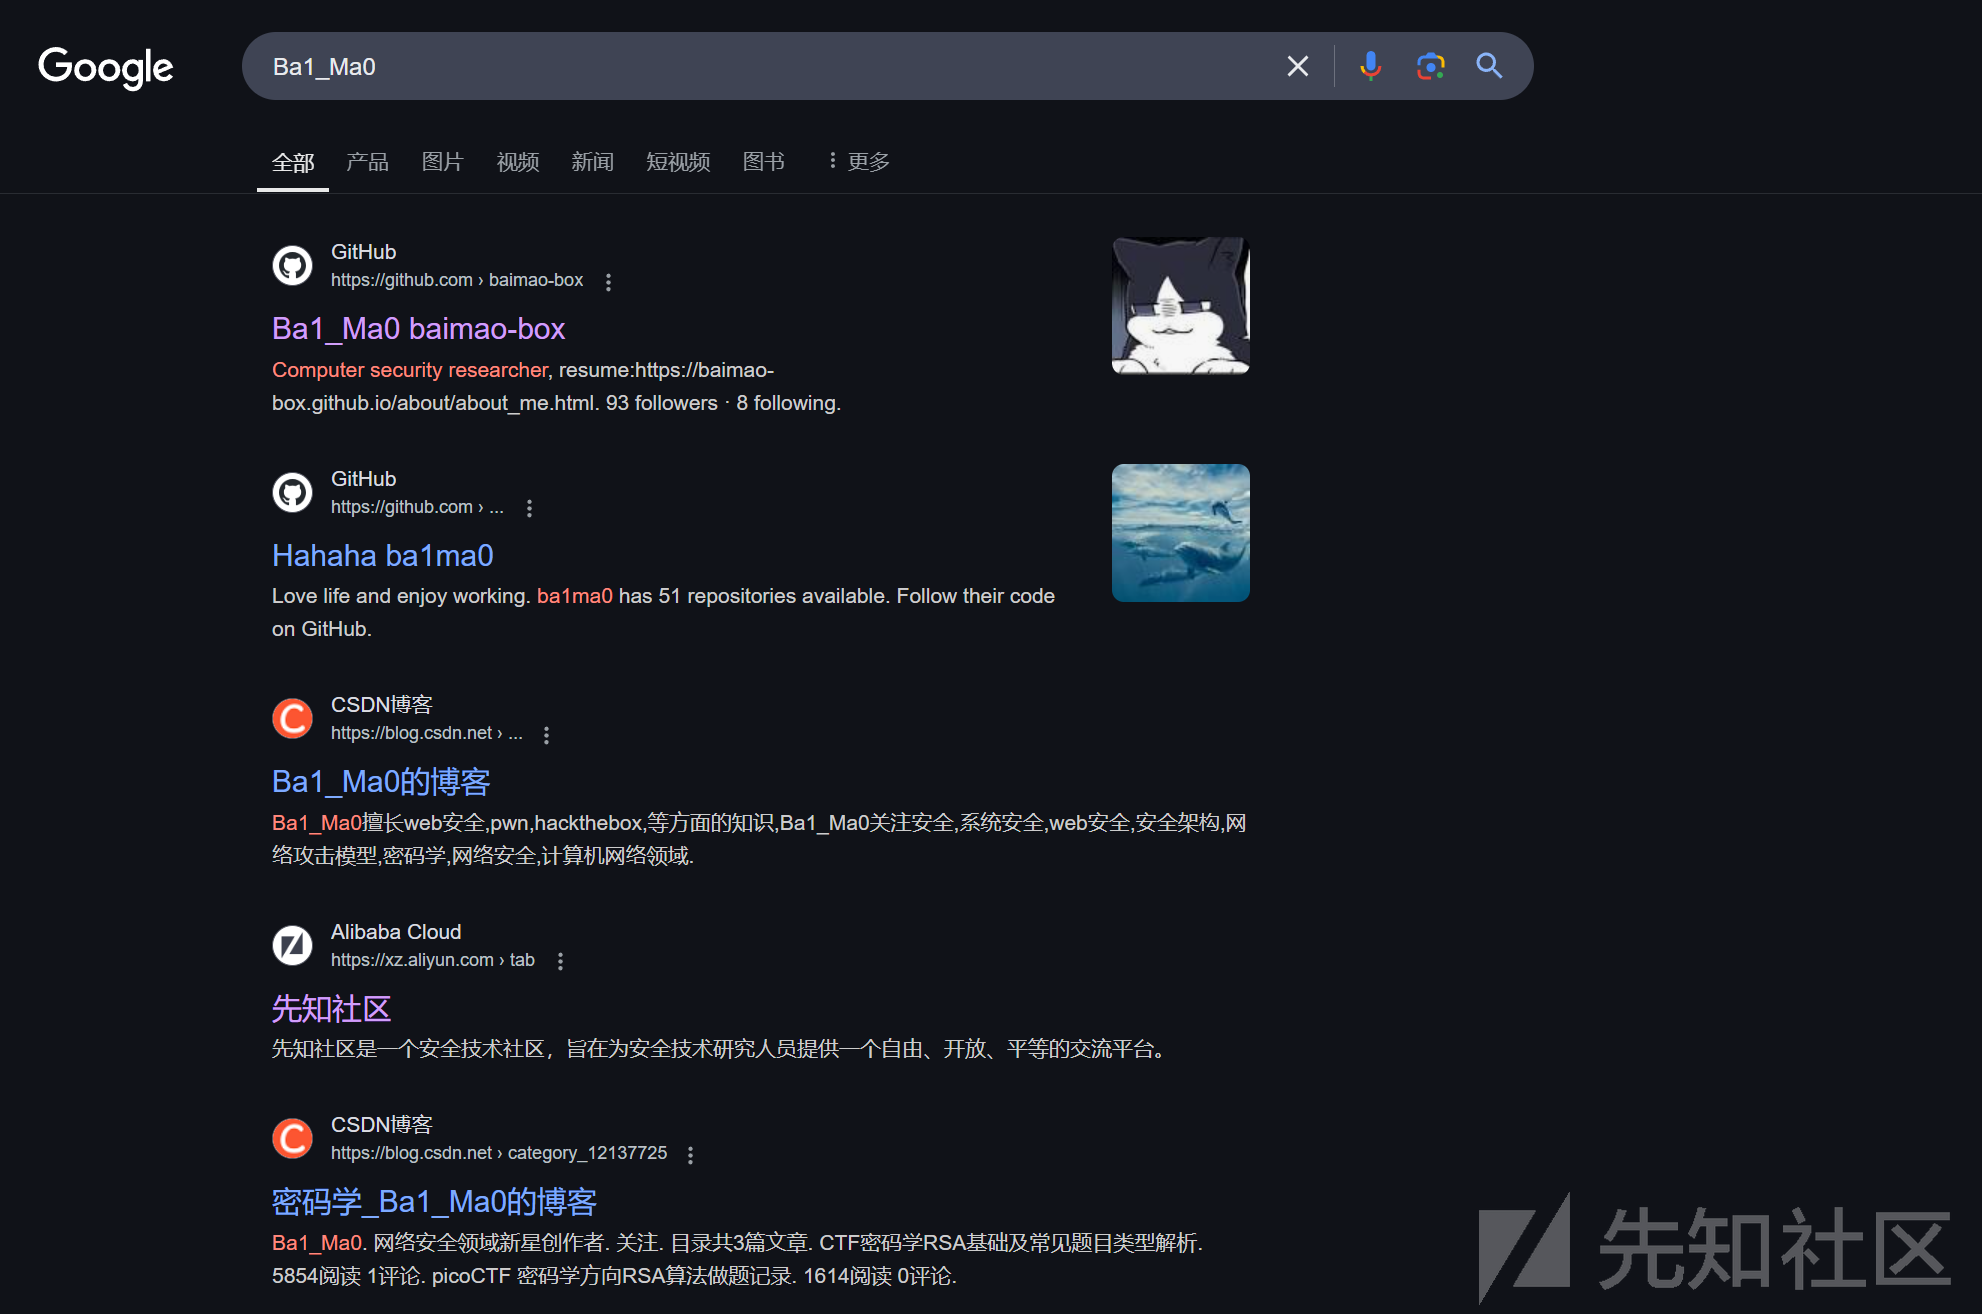Click GitHub favicon of Hahaha ba1ma0 result
1982x1314 pixels.
(x=293, y=492)
